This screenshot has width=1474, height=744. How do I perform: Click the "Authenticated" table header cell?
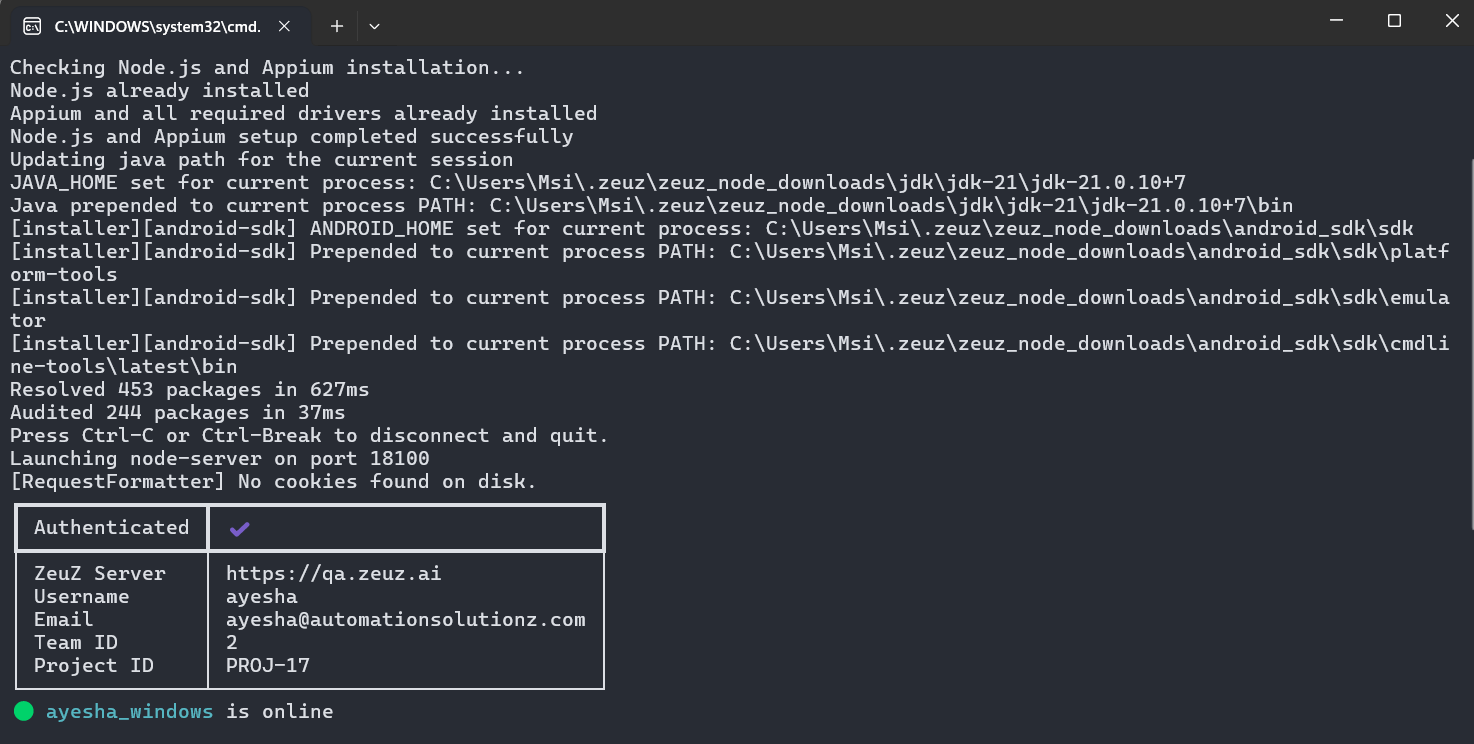[x=111, y=528]
